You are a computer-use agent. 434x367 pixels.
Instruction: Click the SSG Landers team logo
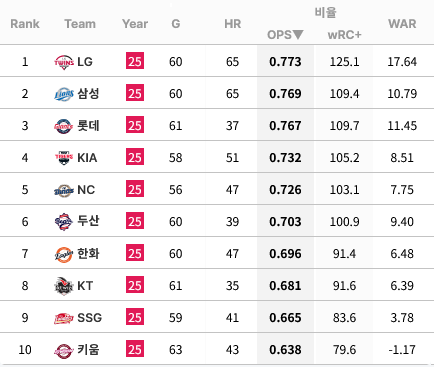[64, 318]
